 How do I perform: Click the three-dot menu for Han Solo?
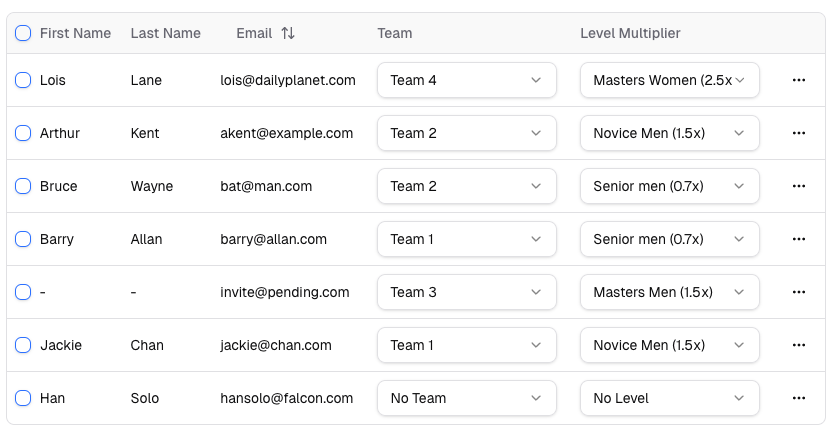(798, 398)
